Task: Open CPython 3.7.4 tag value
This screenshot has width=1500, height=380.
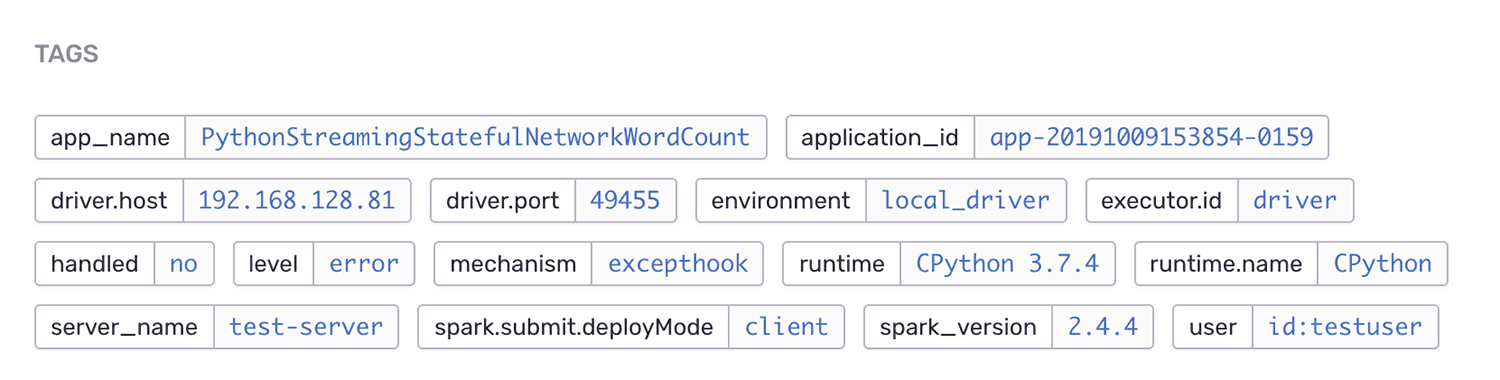Action: click(1008, 263)
